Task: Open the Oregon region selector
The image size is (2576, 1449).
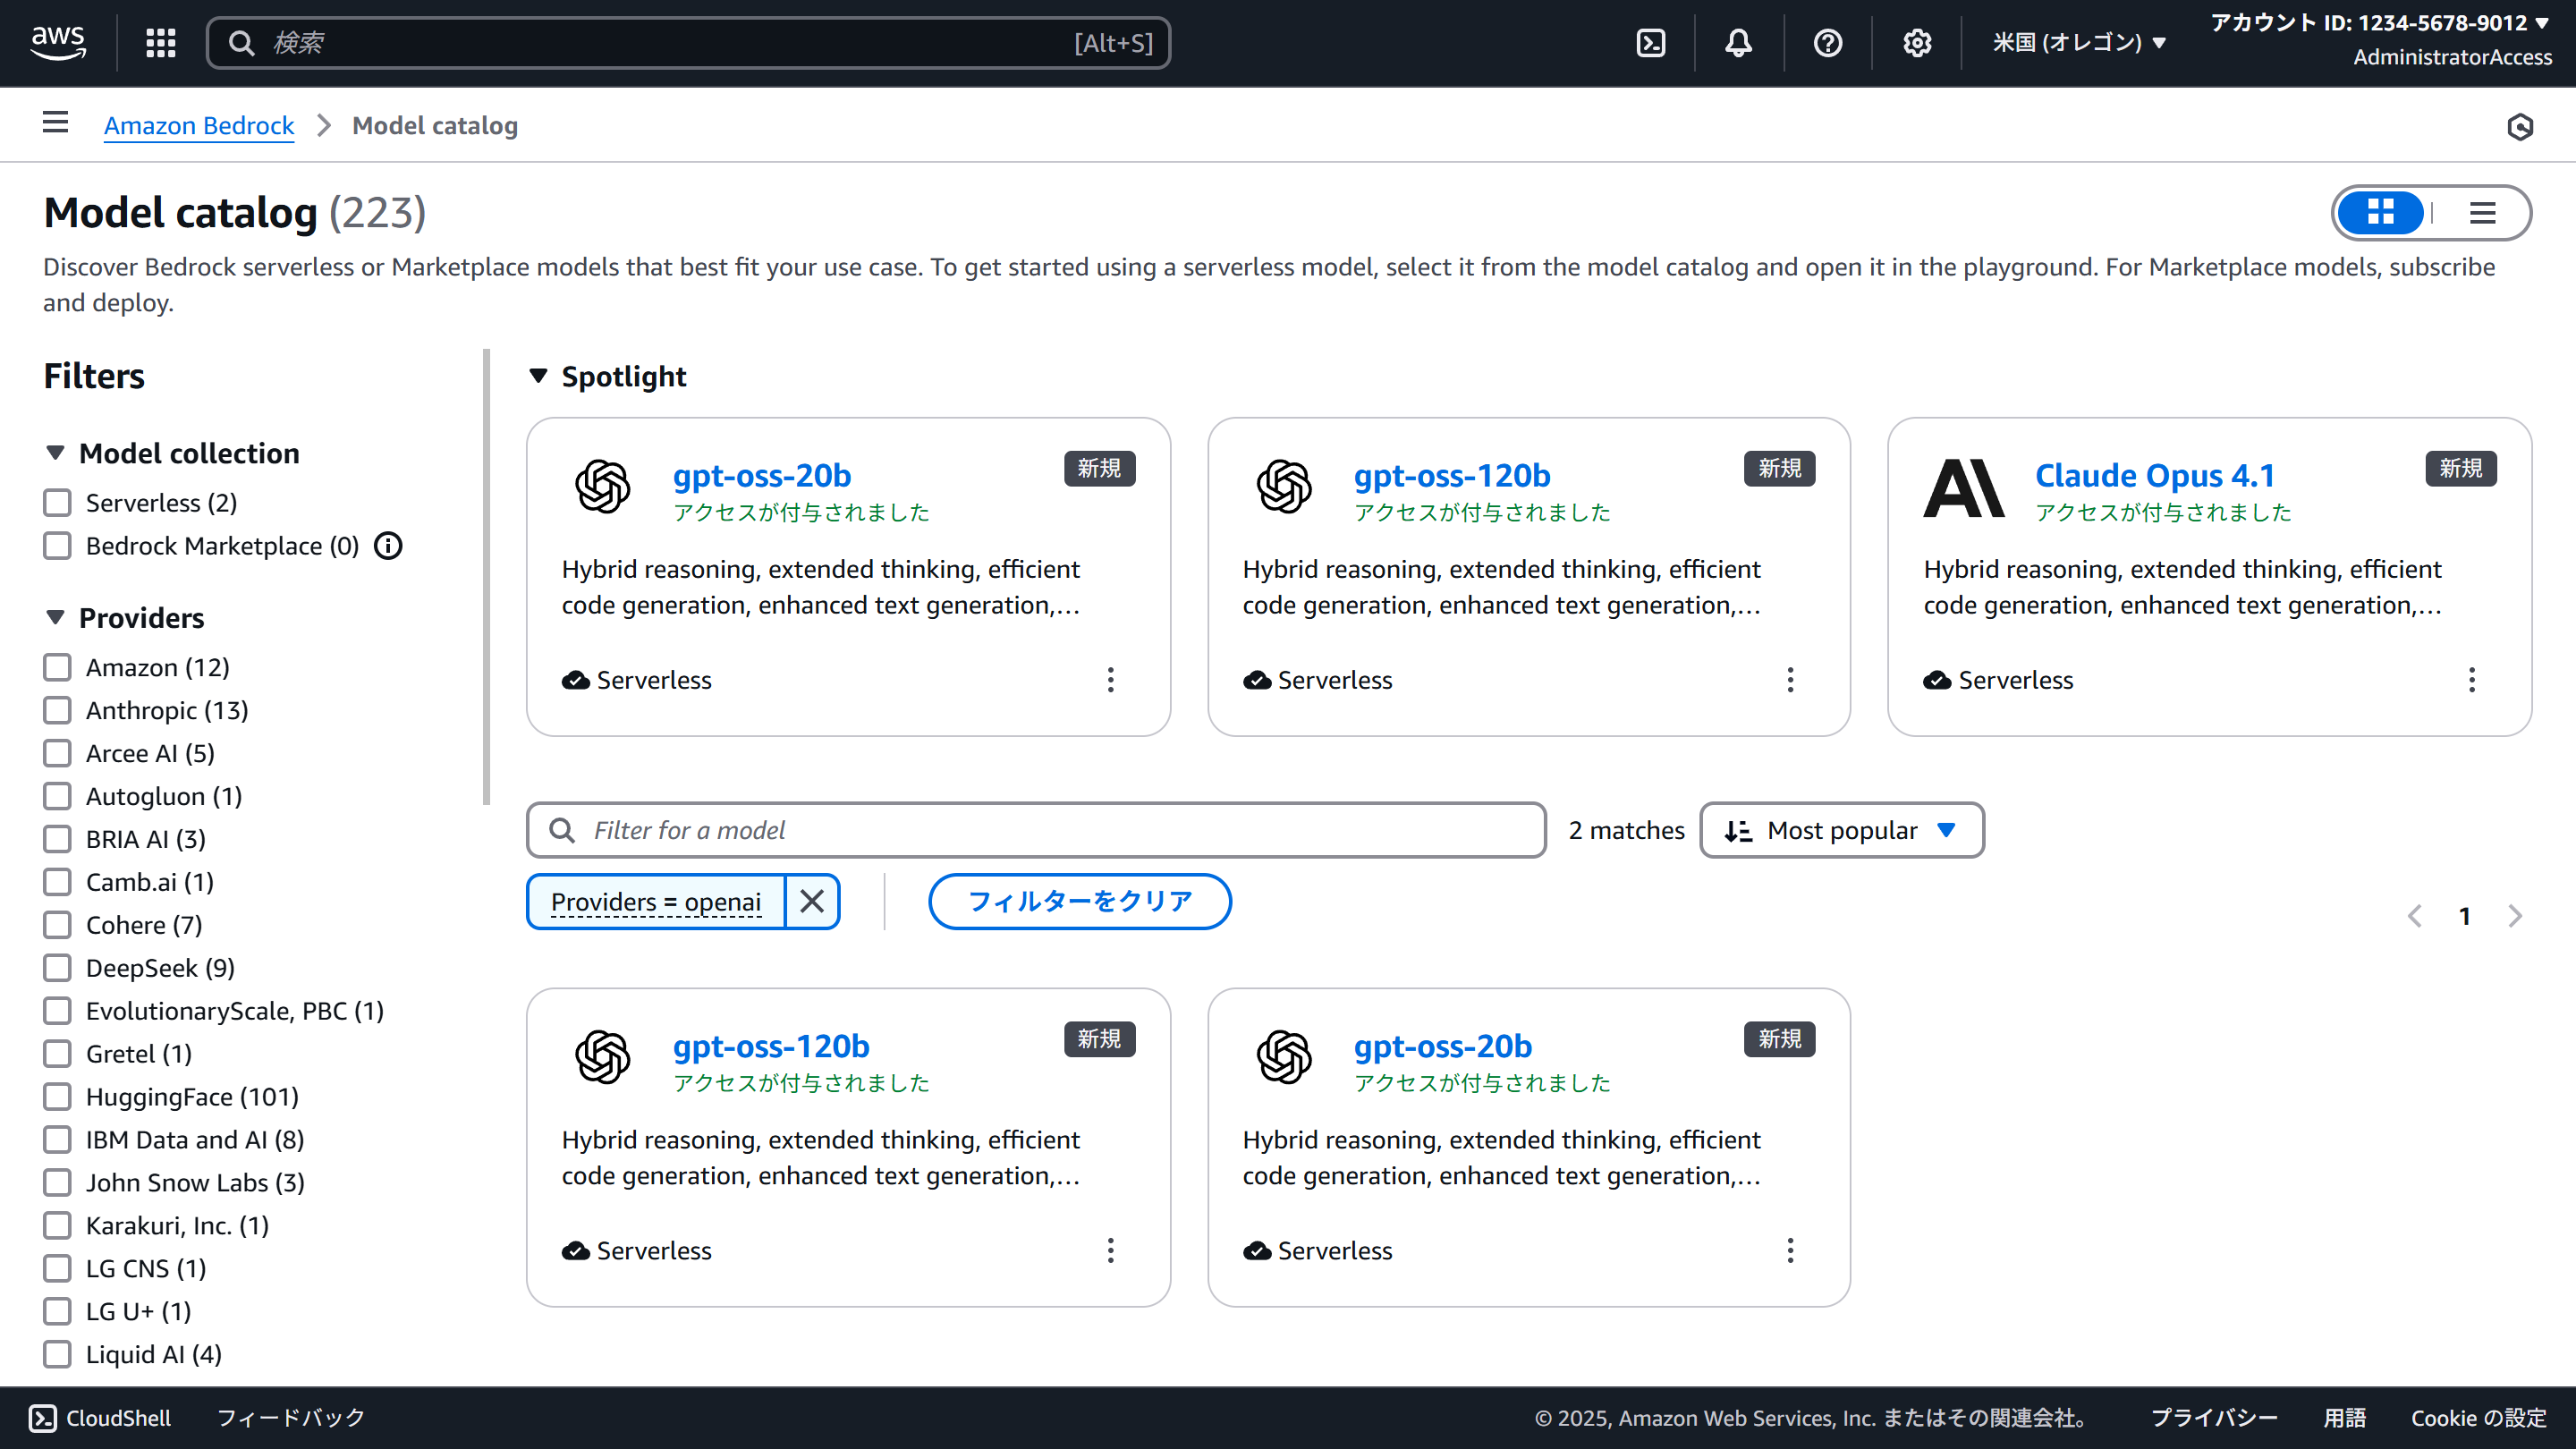Action: [x=2079, y=43]
